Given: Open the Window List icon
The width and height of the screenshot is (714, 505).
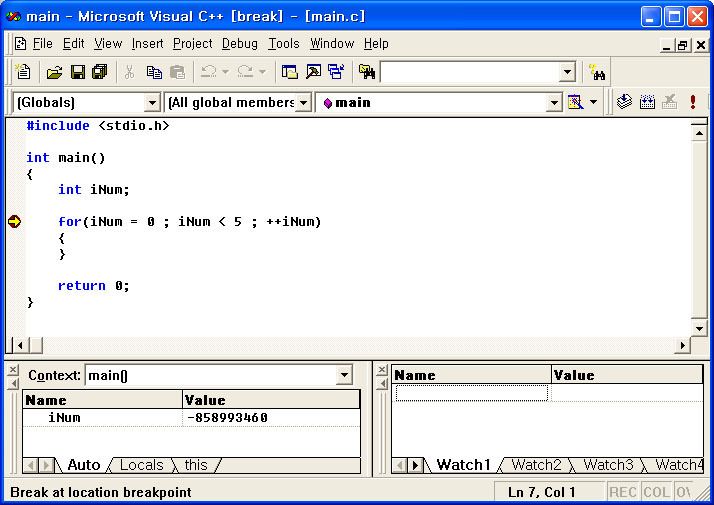Looking at the screenshot, I should 336,72.
